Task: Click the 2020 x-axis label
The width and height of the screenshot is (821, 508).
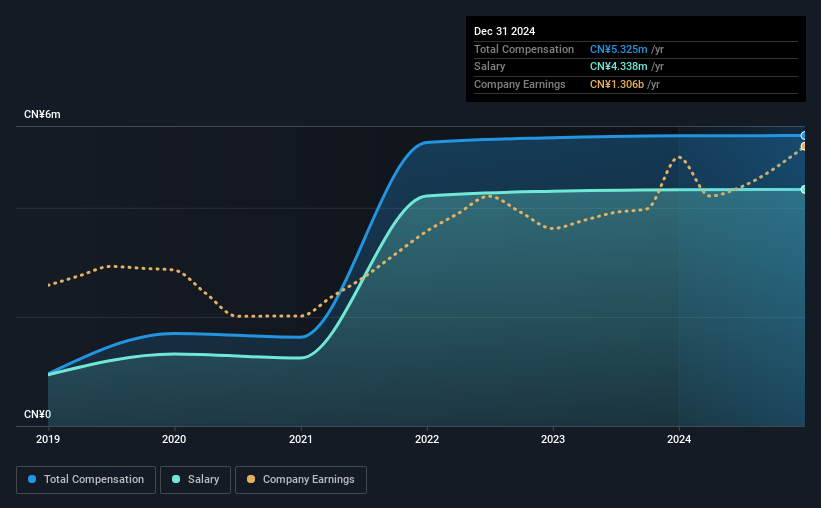Action: click(174, 439)
